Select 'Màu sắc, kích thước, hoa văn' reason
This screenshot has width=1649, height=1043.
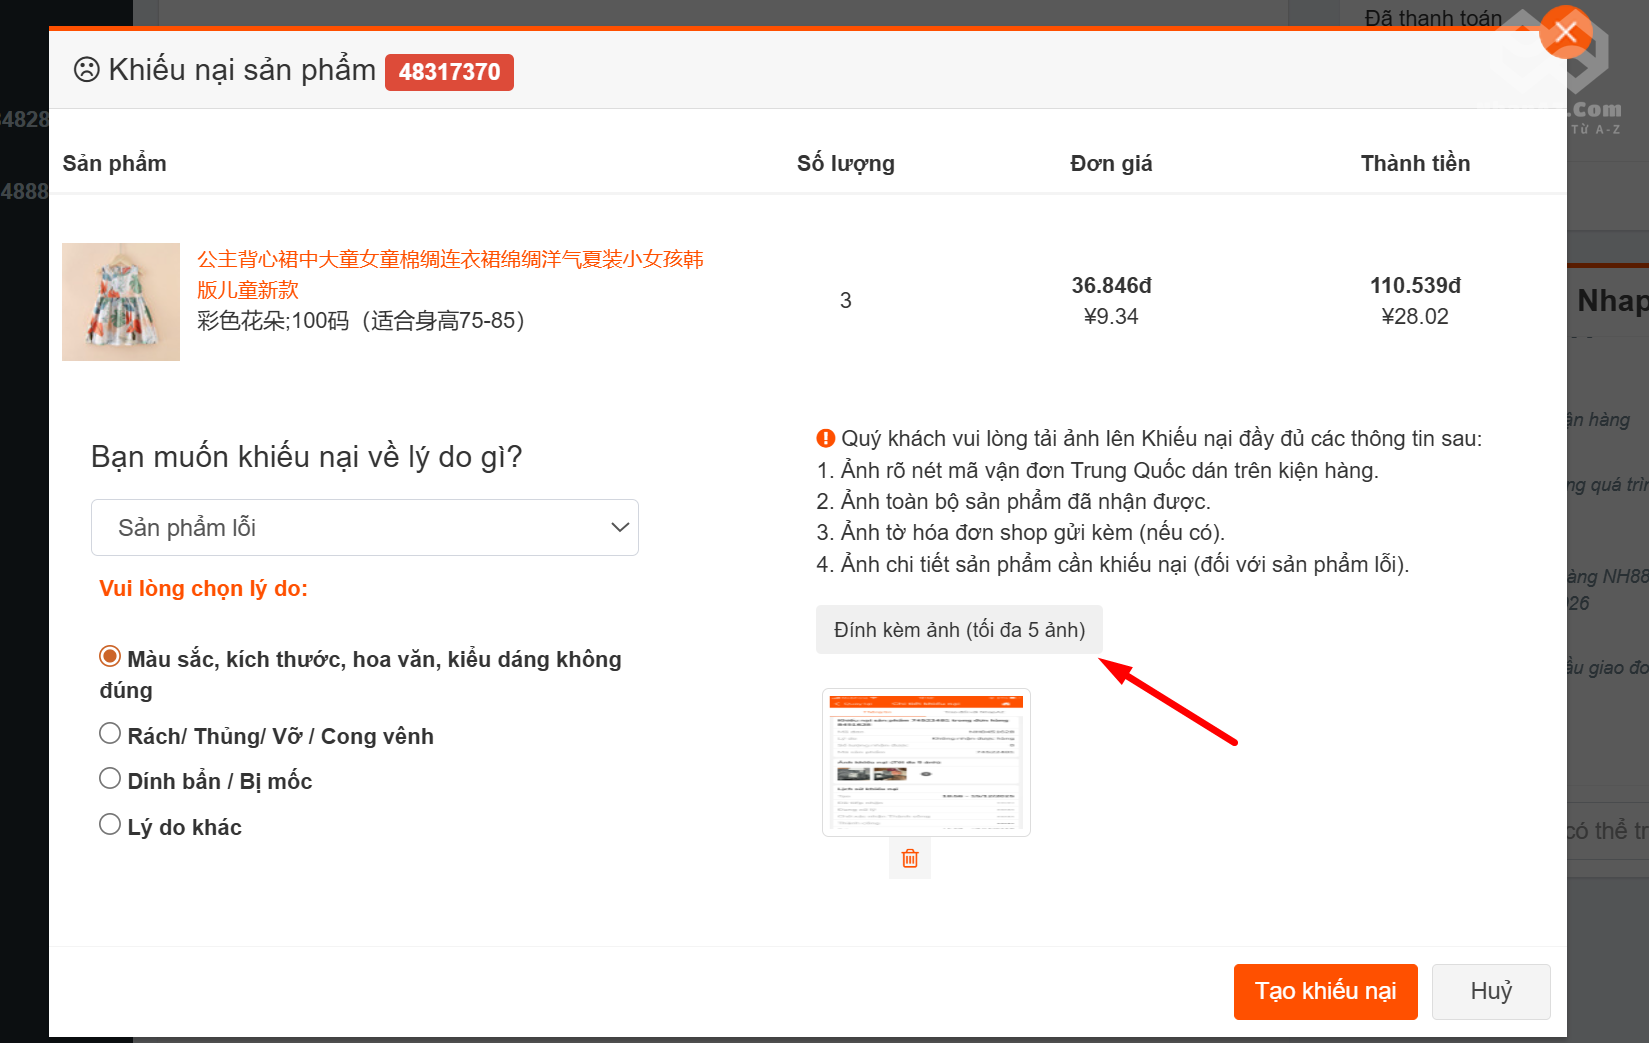click(110, 657)
